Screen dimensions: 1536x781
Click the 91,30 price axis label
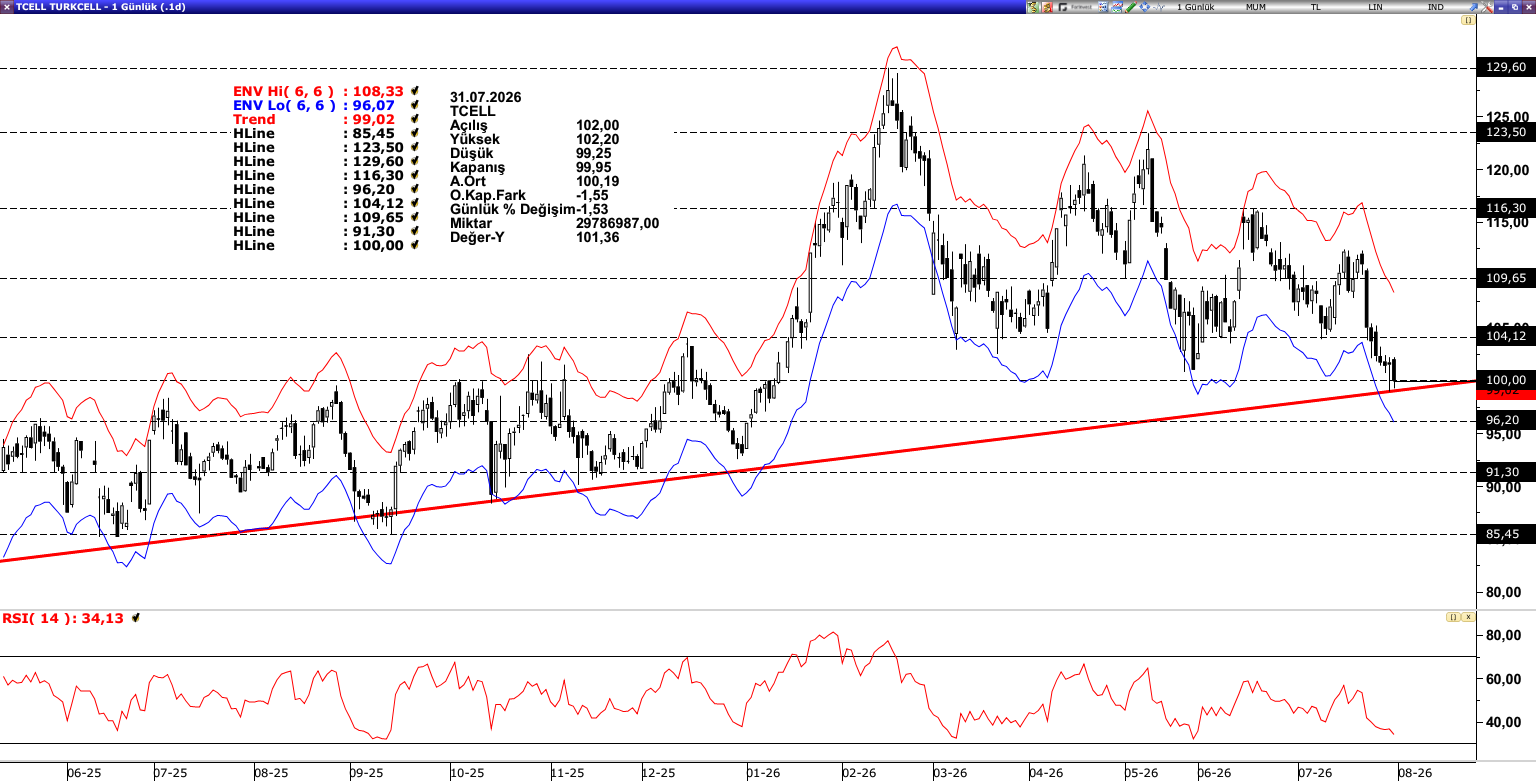tap(1506, 472)
